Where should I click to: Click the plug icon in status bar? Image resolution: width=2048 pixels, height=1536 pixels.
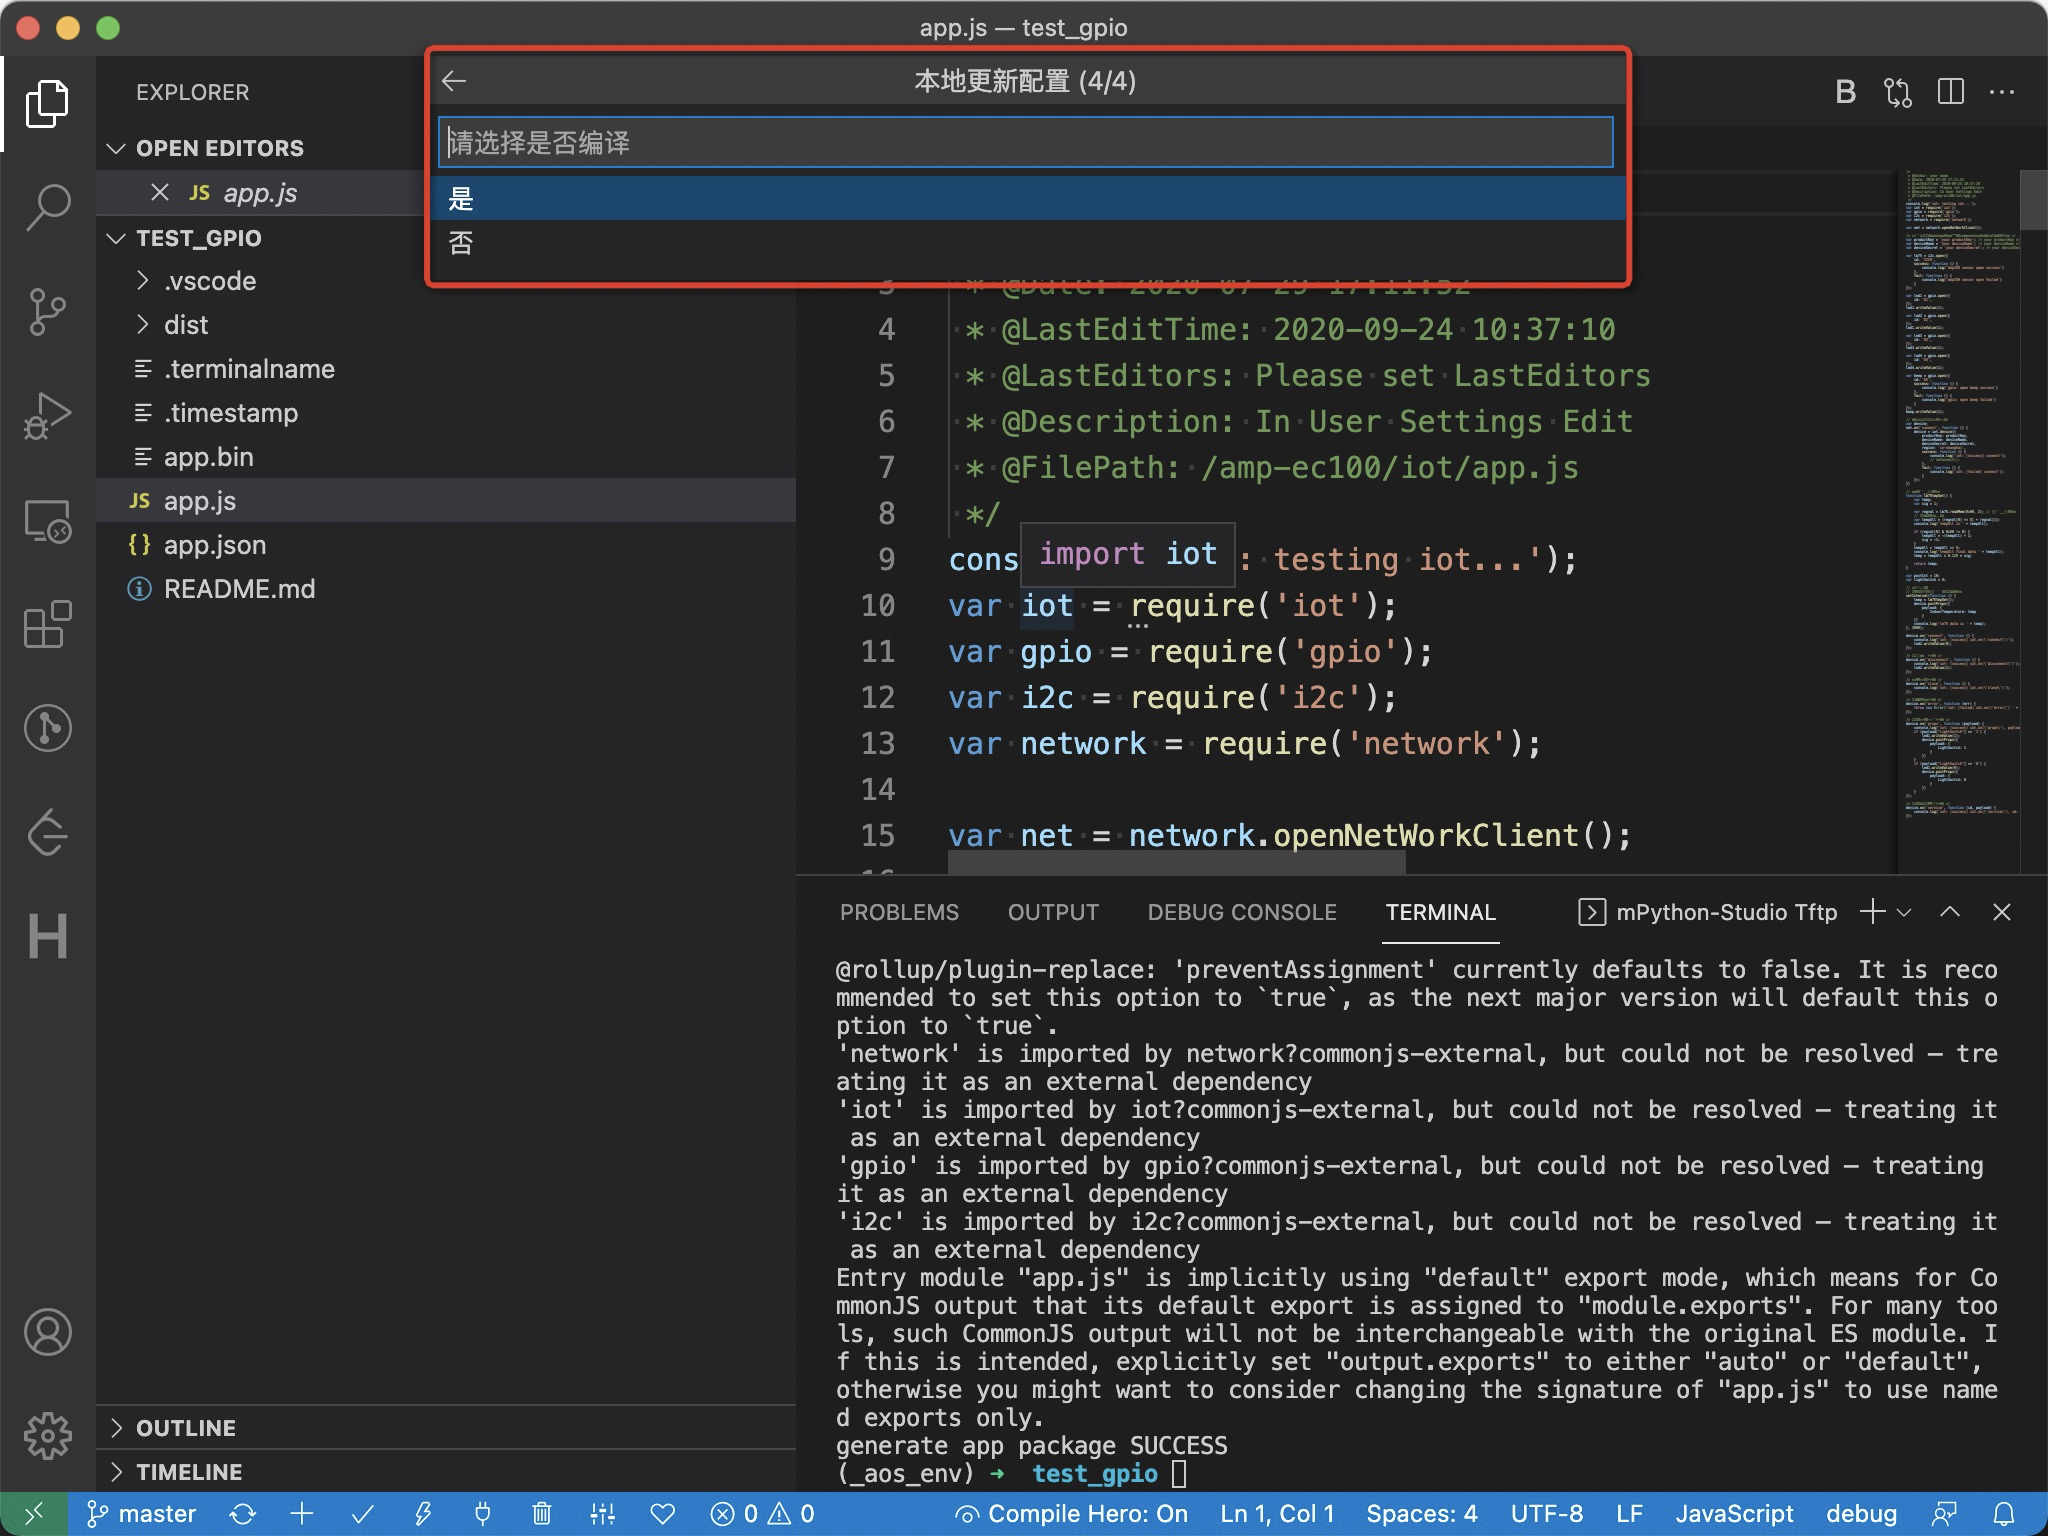click(482, 1514)
